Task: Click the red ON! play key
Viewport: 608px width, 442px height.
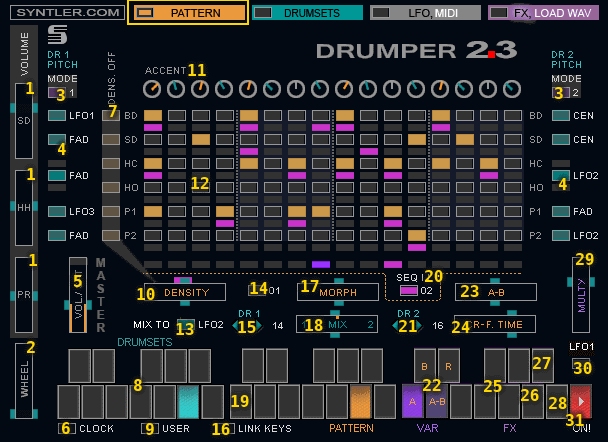Action: (x=581, y=401)
